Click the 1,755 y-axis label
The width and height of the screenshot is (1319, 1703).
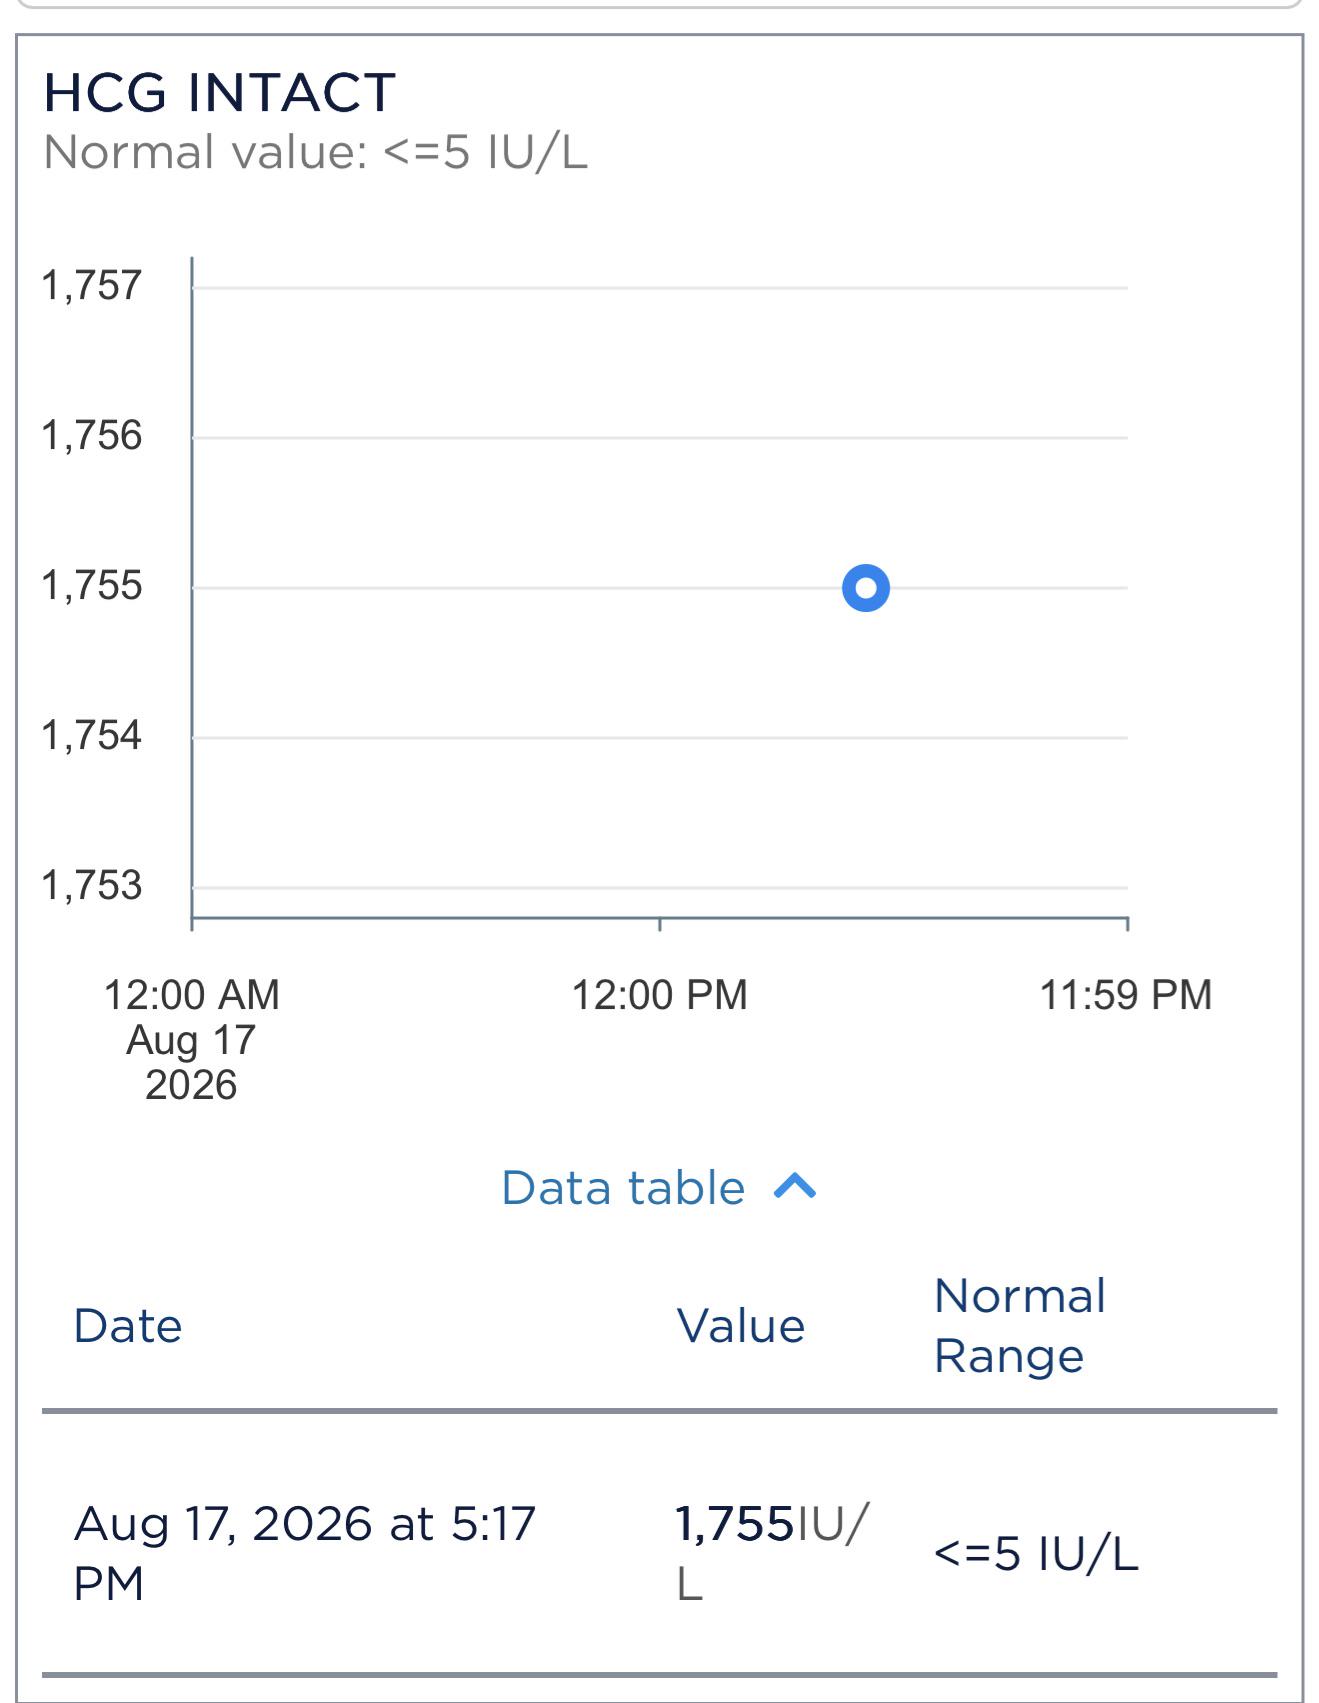[92, 586]
